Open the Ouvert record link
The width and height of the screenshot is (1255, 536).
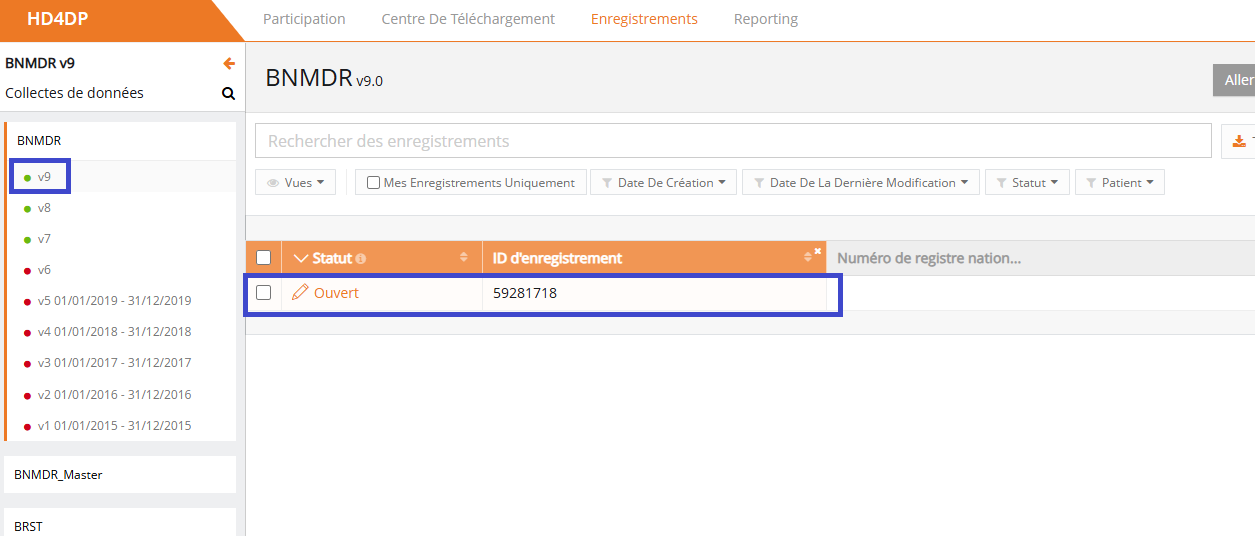pyautogui.click(x=336, y=293)
